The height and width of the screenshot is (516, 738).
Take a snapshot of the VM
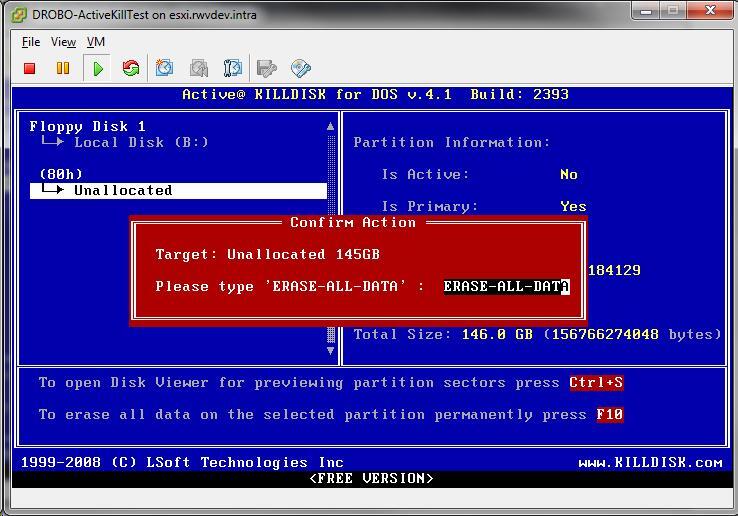pos(164,68)
